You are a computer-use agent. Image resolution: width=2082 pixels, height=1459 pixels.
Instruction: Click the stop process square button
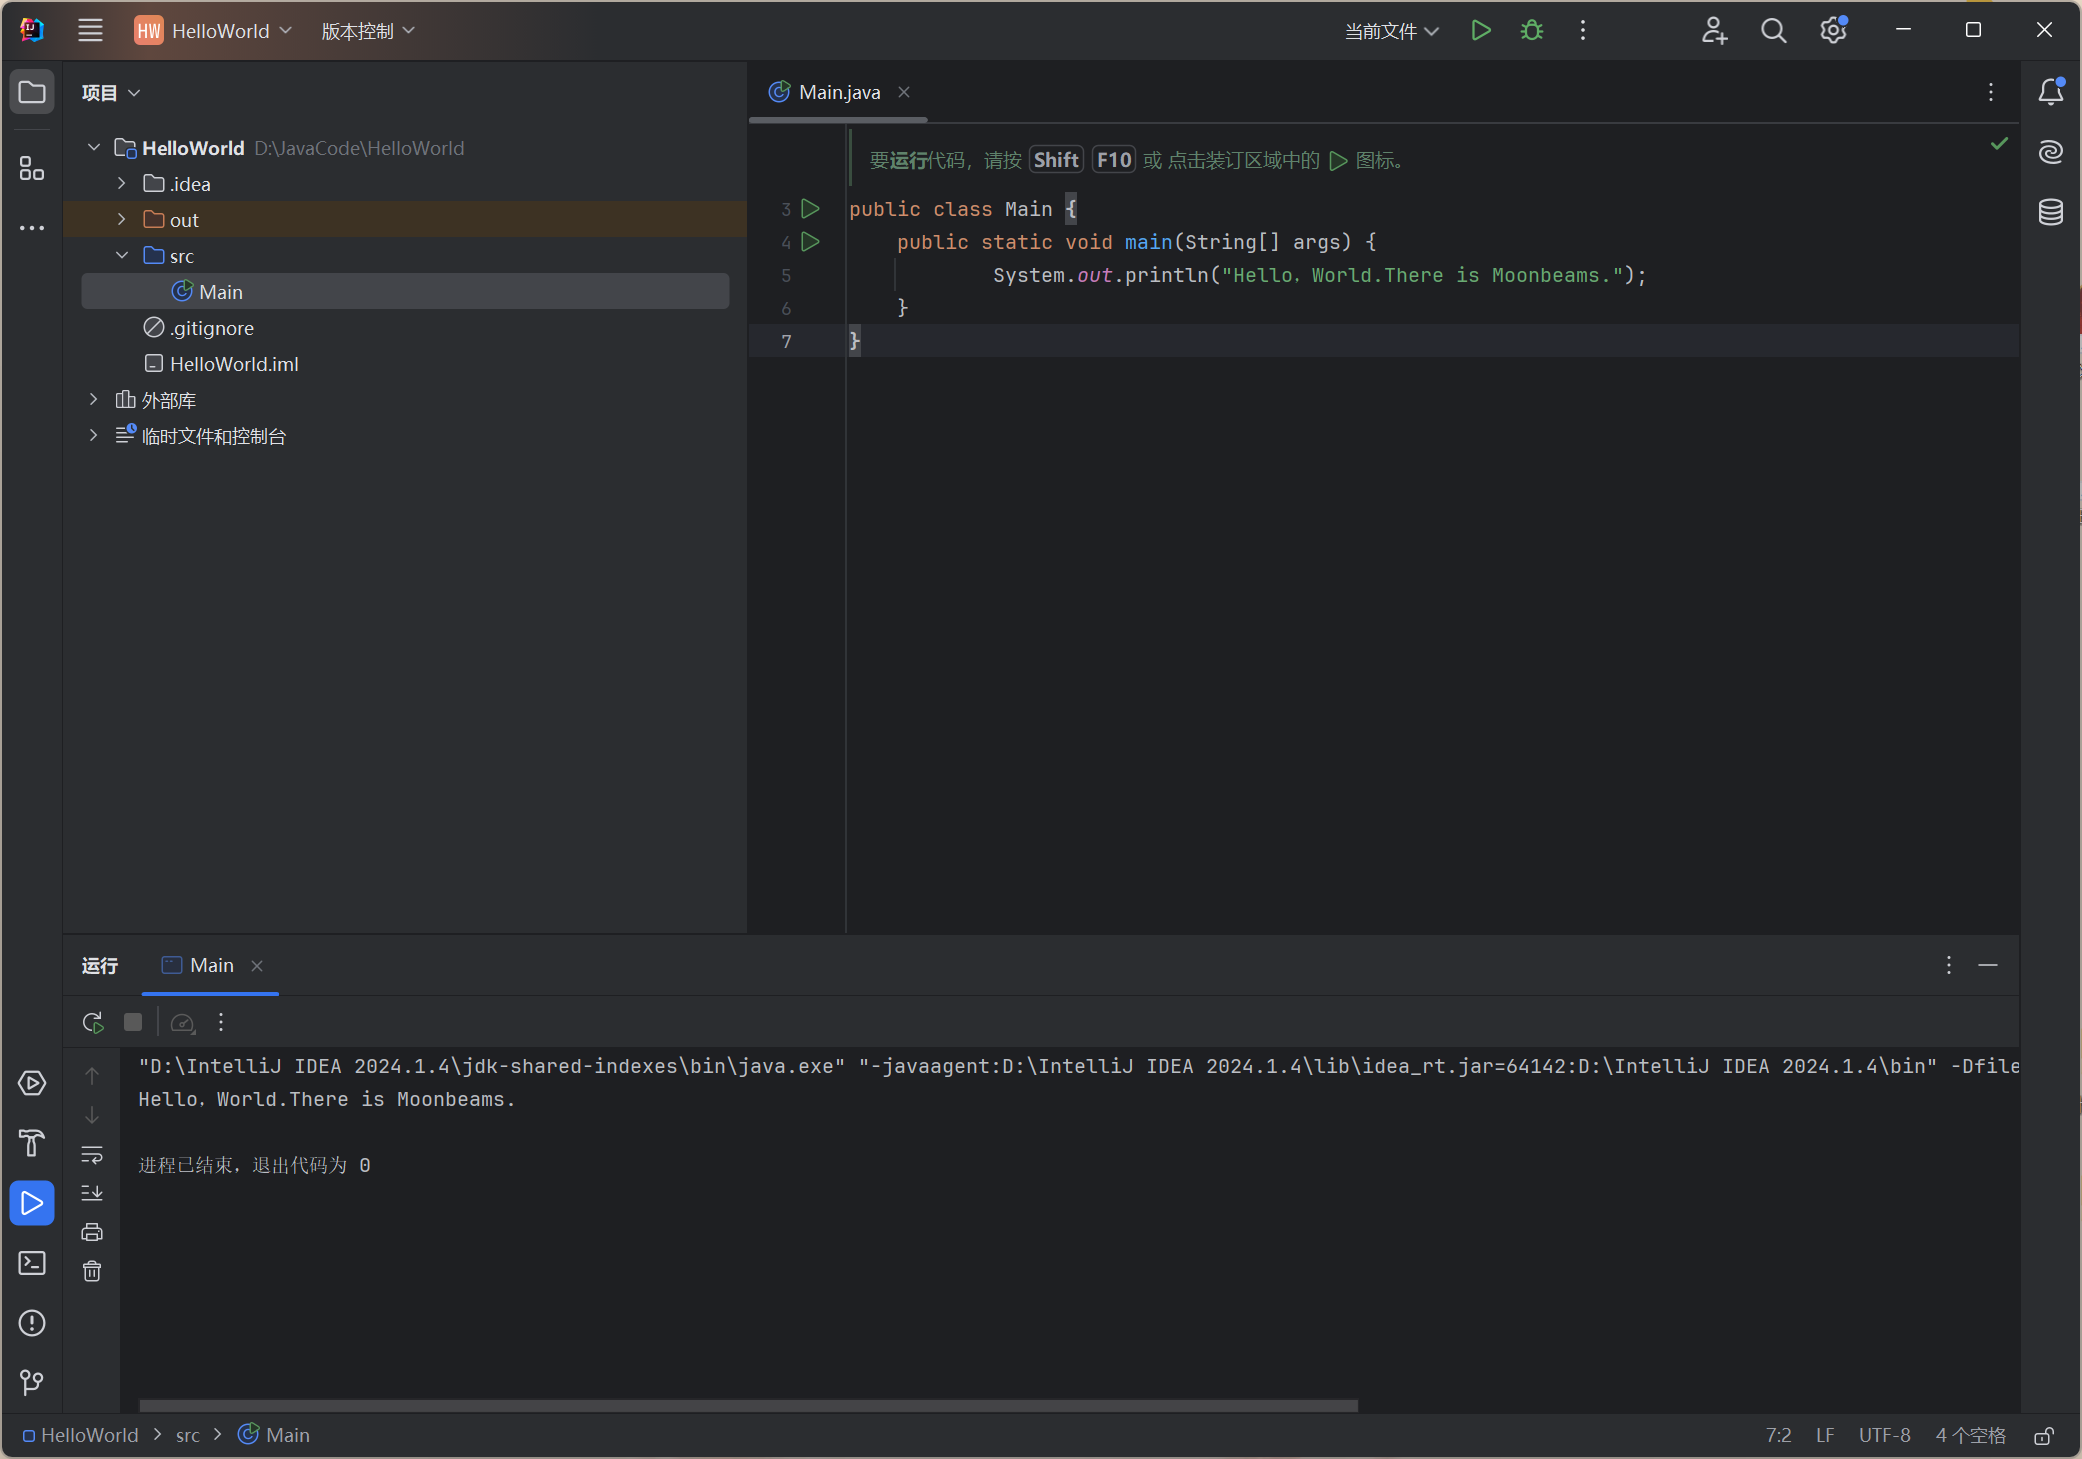[133, 1022]
